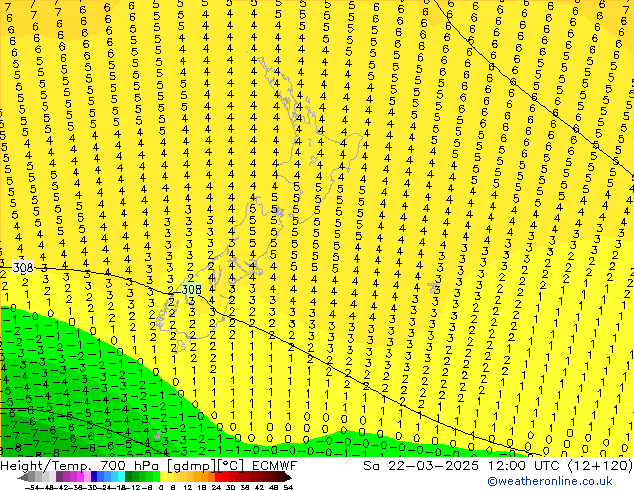This screenshot has height=490, width=634.
Task: Click the left gray arrow end of legend
Action: [22, 478]
